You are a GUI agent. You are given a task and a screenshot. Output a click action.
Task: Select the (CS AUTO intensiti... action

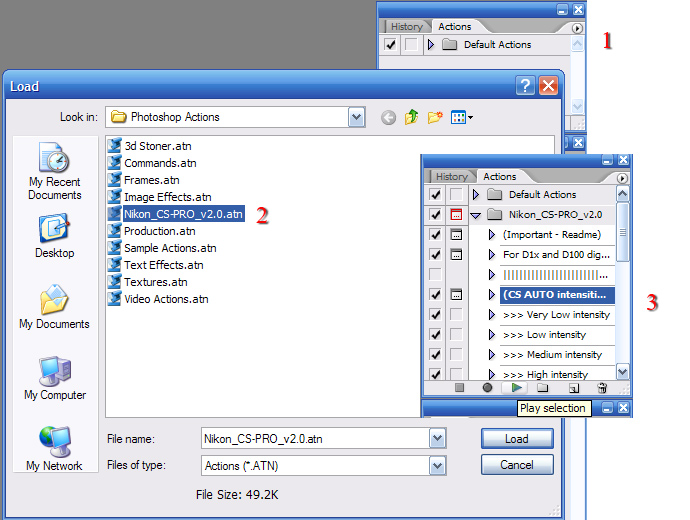pos(557,294)
